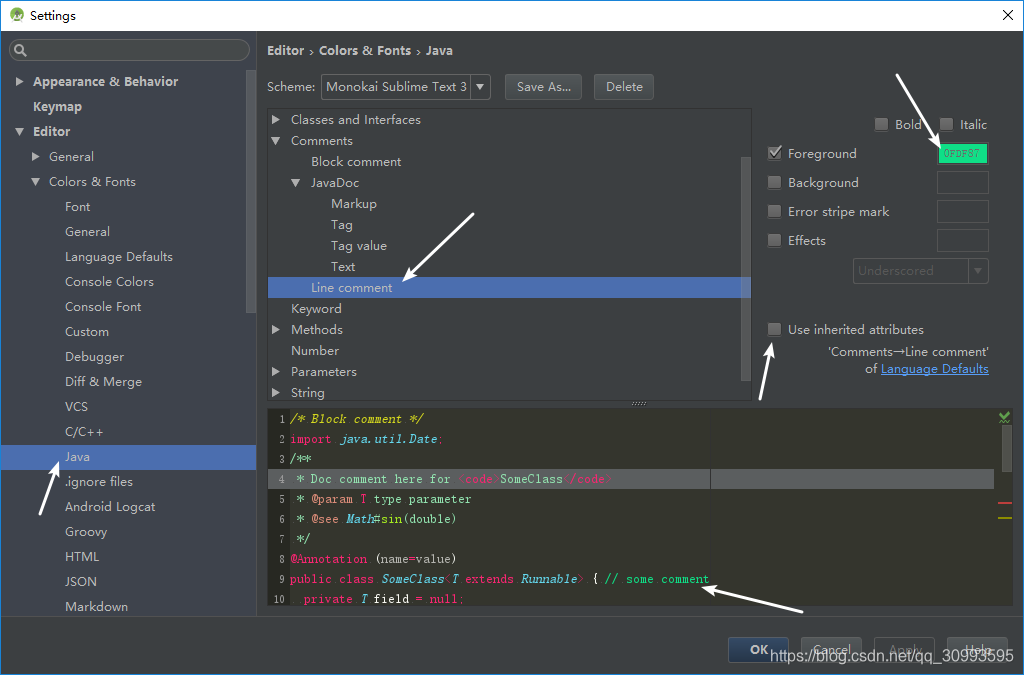1024x675 pixels.
Task: Click '// some comment' in code preview
Action: [656, 579]
